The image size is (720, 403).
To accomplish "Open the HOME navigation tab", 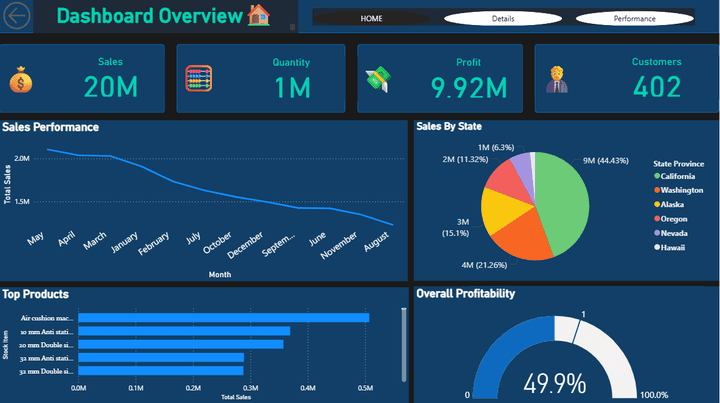I will tap(371, 18).
